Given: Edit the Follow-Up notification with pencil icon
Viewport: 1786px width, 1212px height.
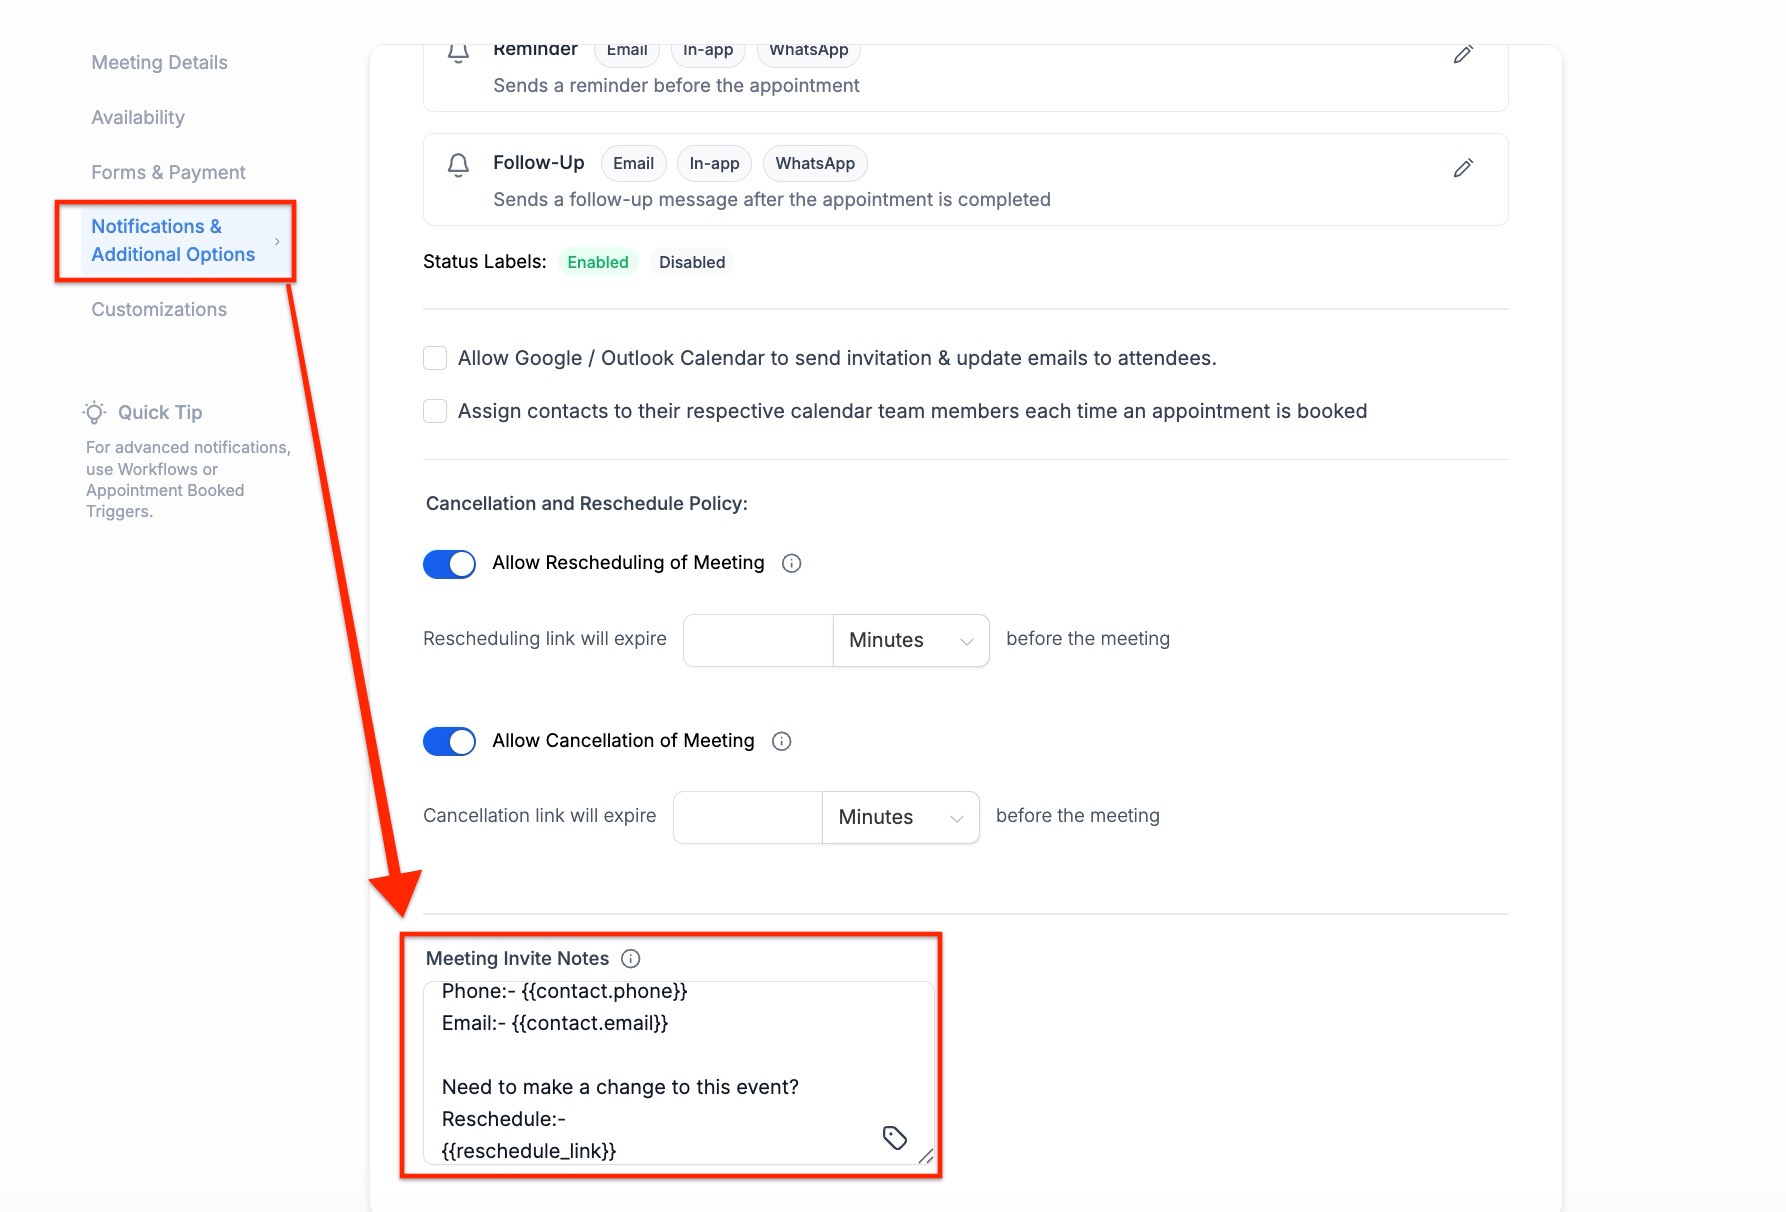Looking at the screenshot, I should pyautogui.click(x=1463, y=168).
